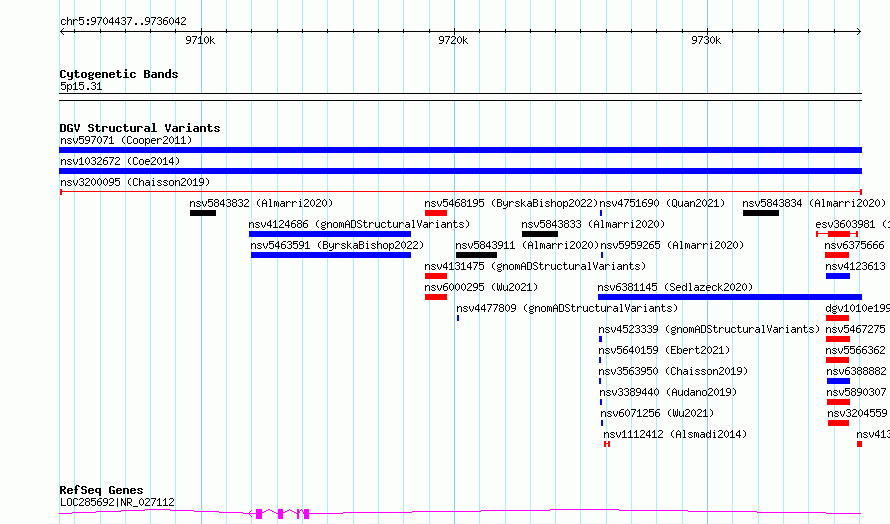This screenshot has height=524, width=890.
Task: Open the nsv3200095 (Chaisson2019) variant label
Action: coord(135,182)
